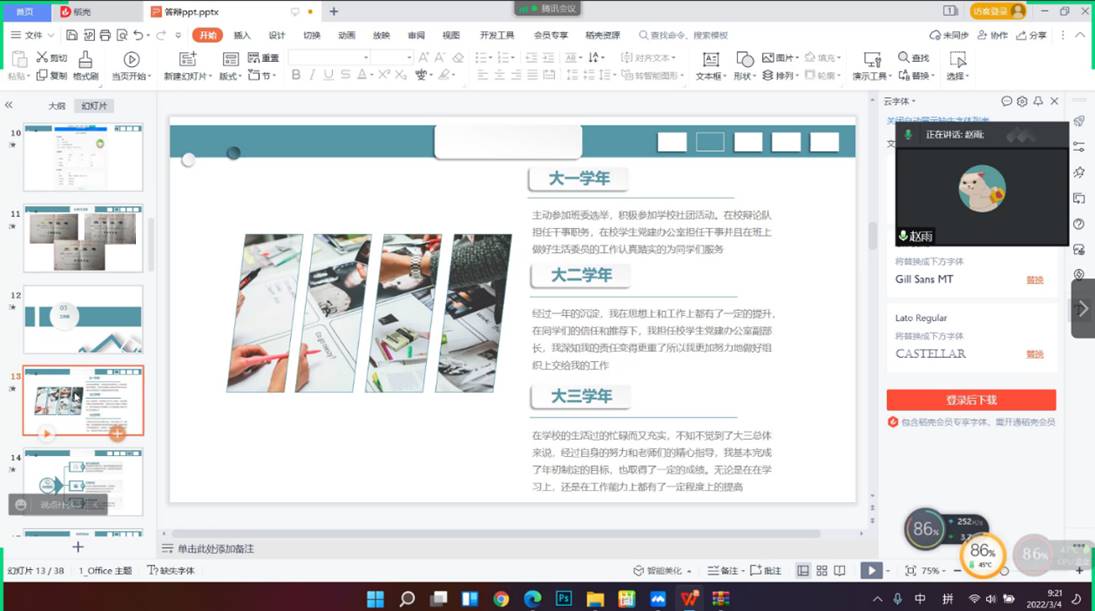
Task: Click 替换 link next to Gill Sans MT
Action: point(1034,280)
